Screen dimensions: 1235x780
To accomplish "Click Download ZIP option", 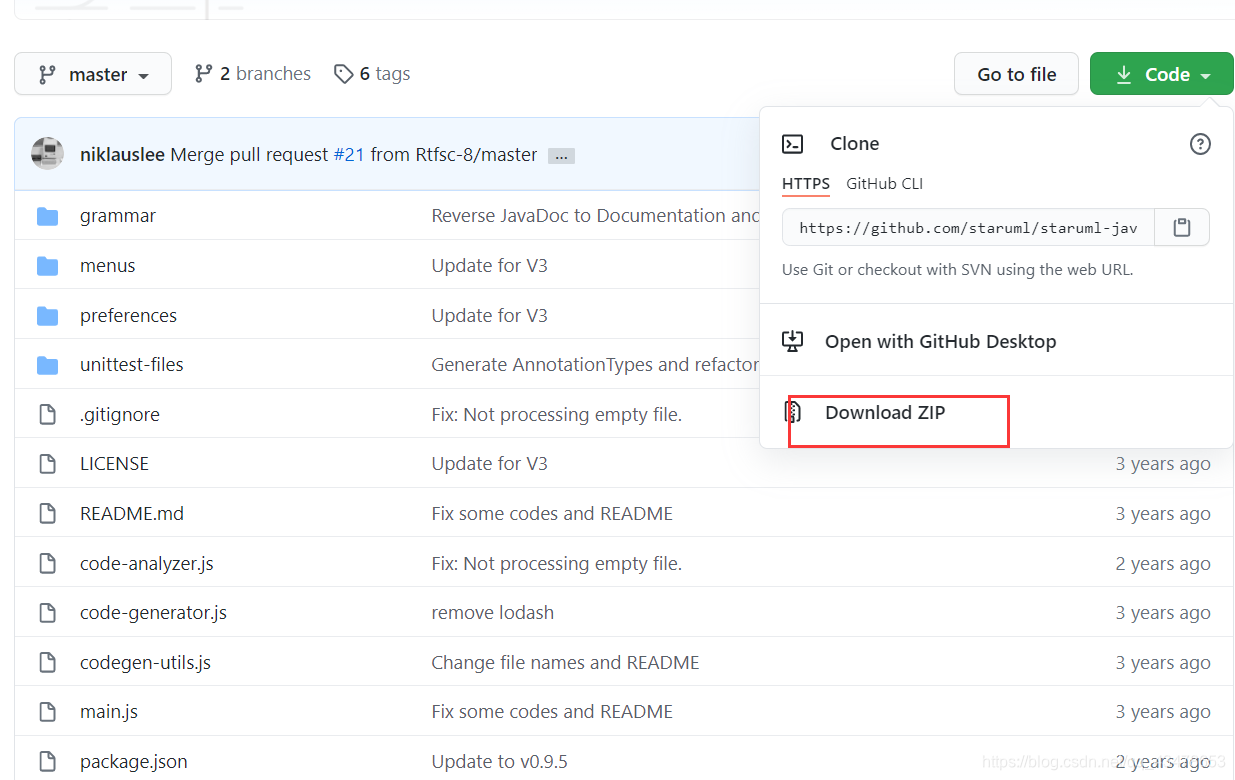I will [885, 412].
